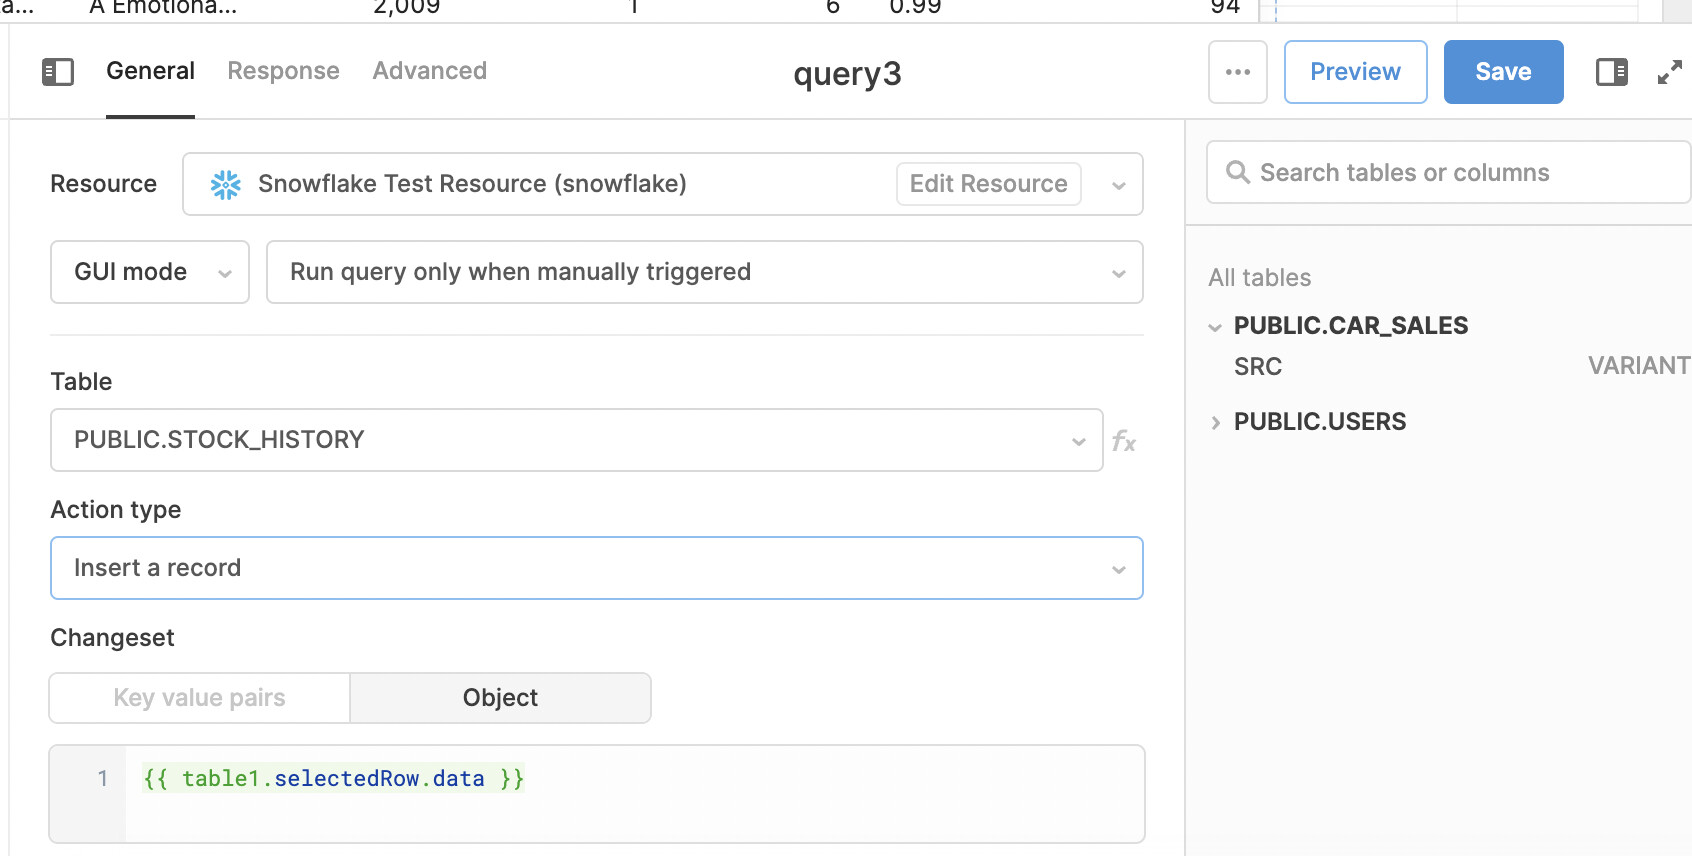Screen dimensions: 1692x856
Task: Toggle the right sidebar panel icon
Action: (1611, 72)
